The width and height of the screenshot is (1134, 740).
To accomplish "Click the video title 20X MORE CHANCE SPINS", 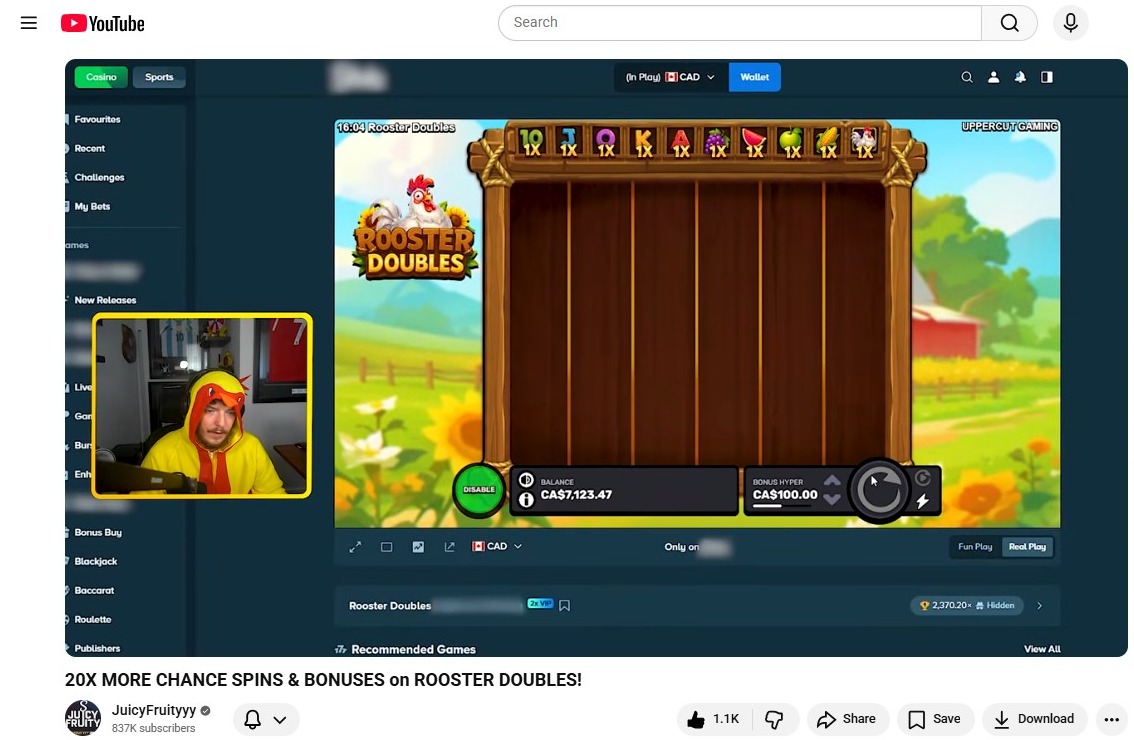I will pos(323,680).
